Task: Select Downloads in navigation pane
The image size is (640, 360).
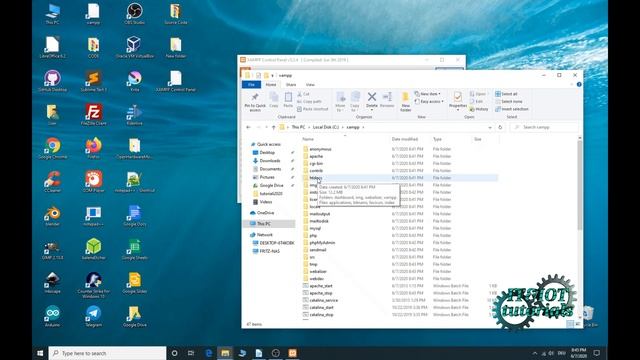Action: [270, 160]
